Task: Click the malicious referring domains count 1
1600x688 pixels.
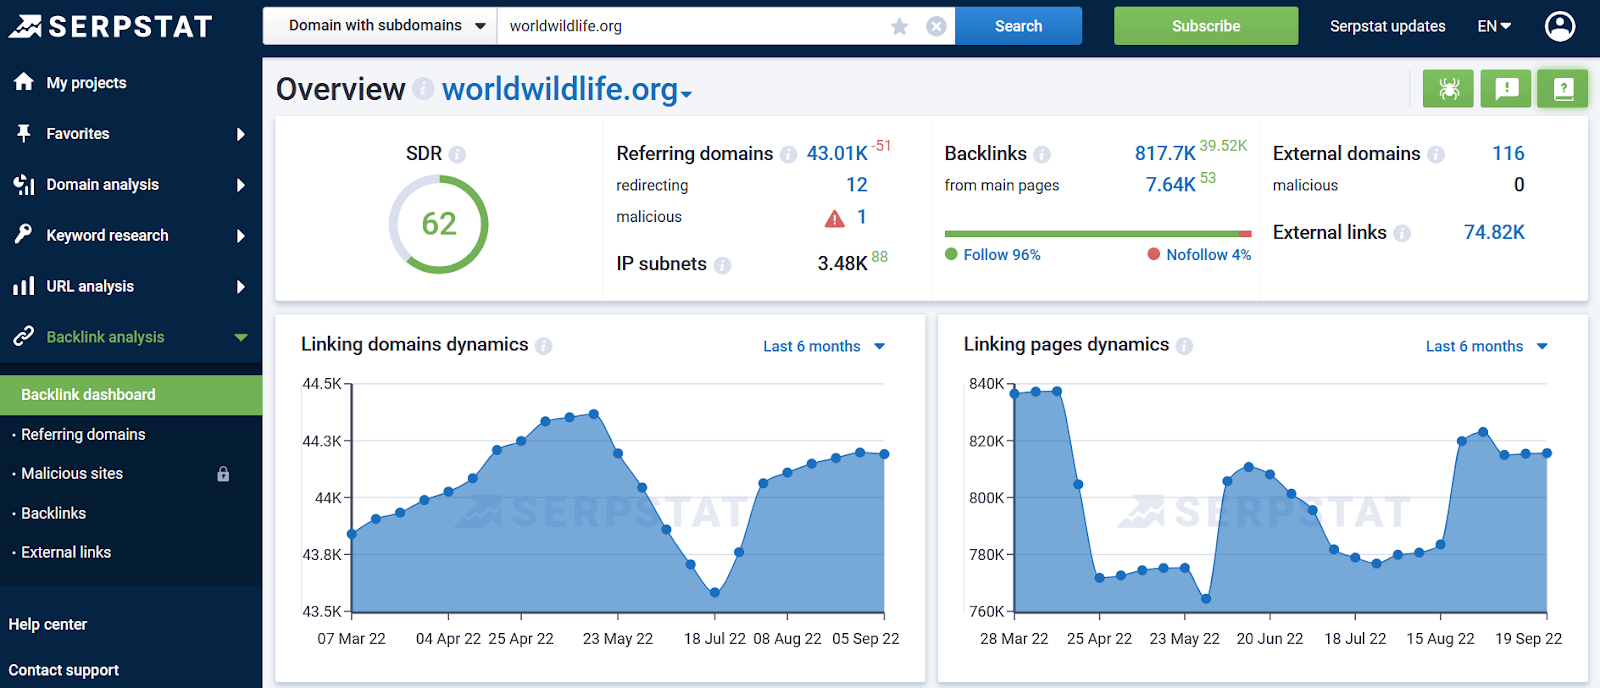Action: click(x=861, y=216)
